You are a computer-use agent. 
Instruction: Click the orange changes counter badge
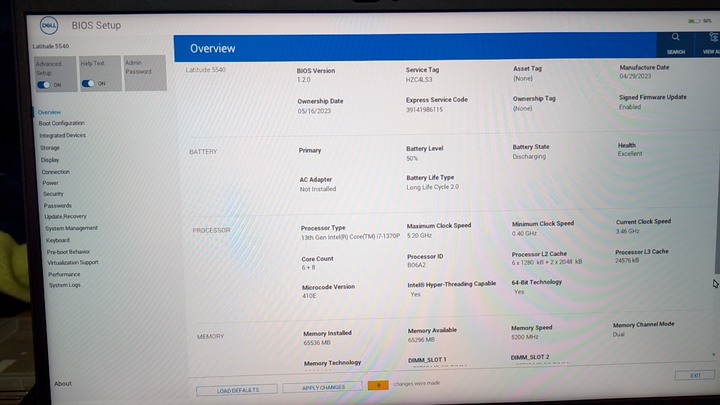click(x=378, y=385)
